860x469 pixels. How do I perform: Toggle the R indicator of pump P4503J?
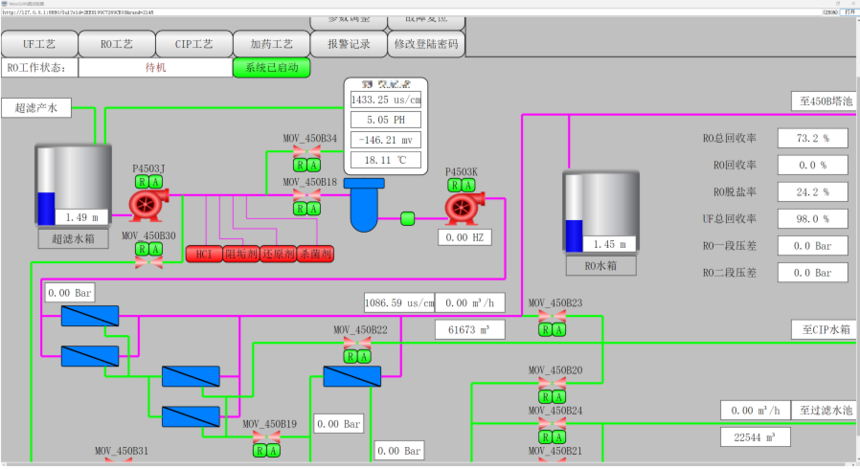point(142,182)
